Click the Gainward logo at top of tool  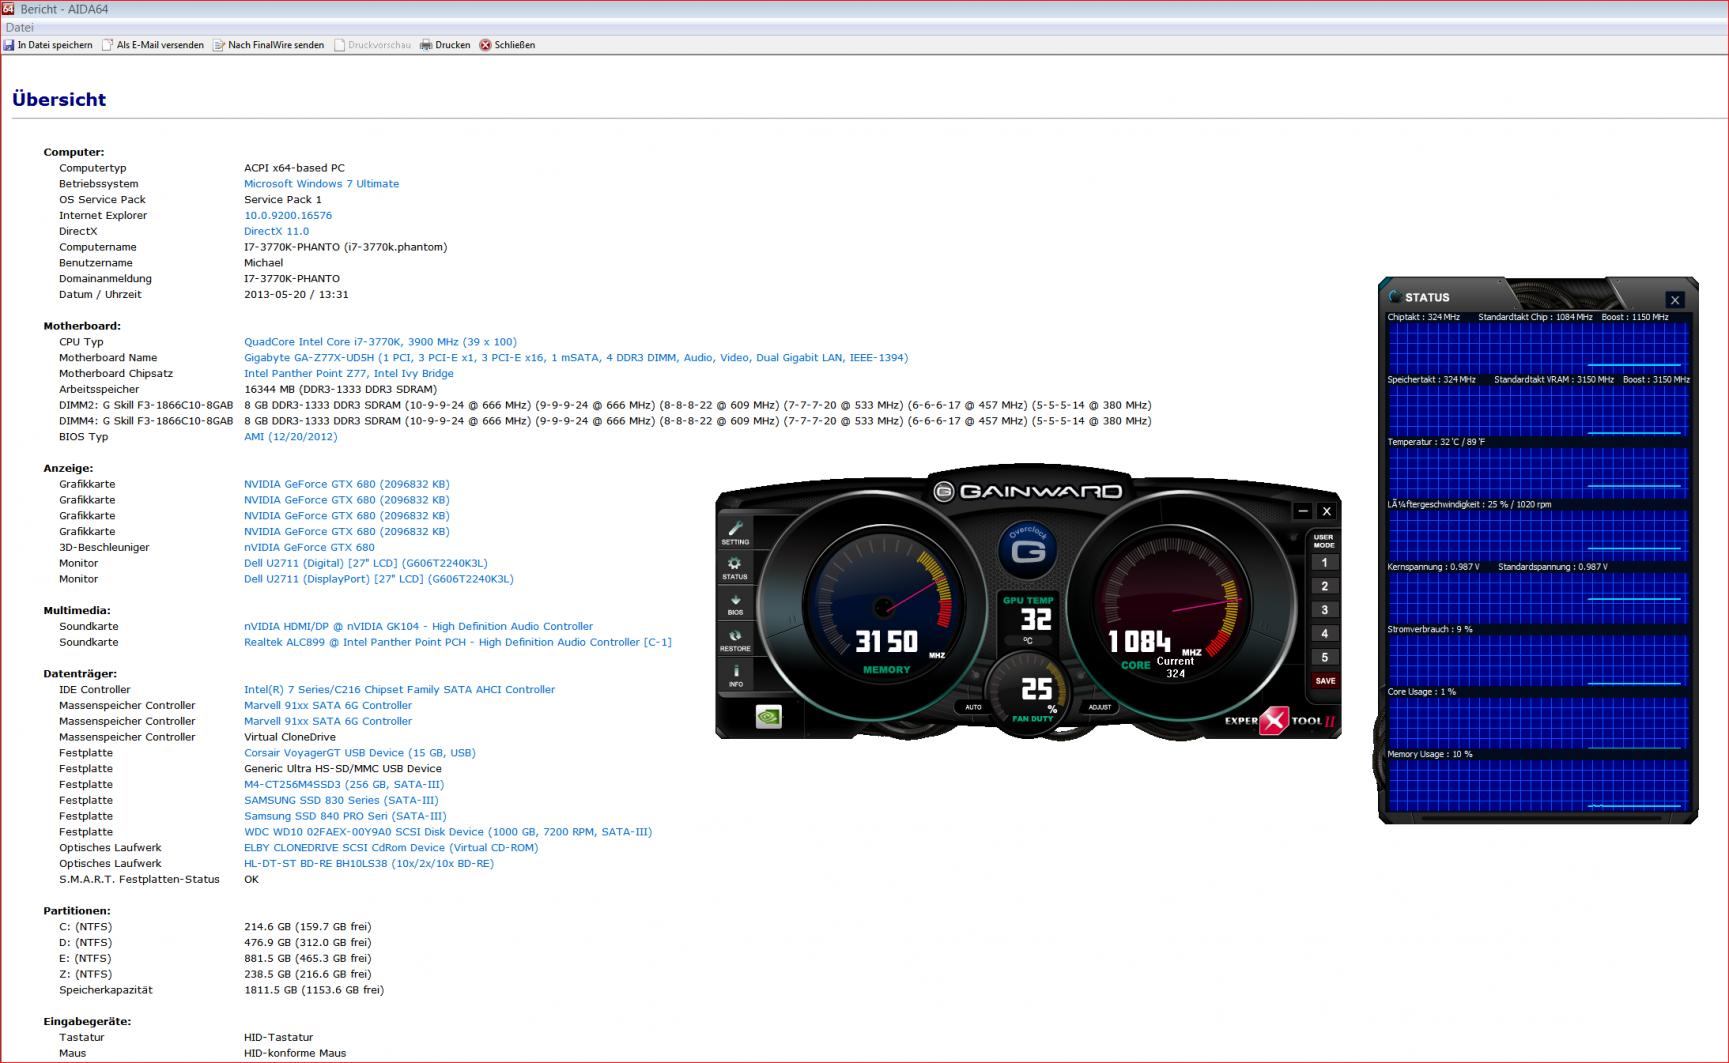pyautogui.click(x=1028, y=491)
